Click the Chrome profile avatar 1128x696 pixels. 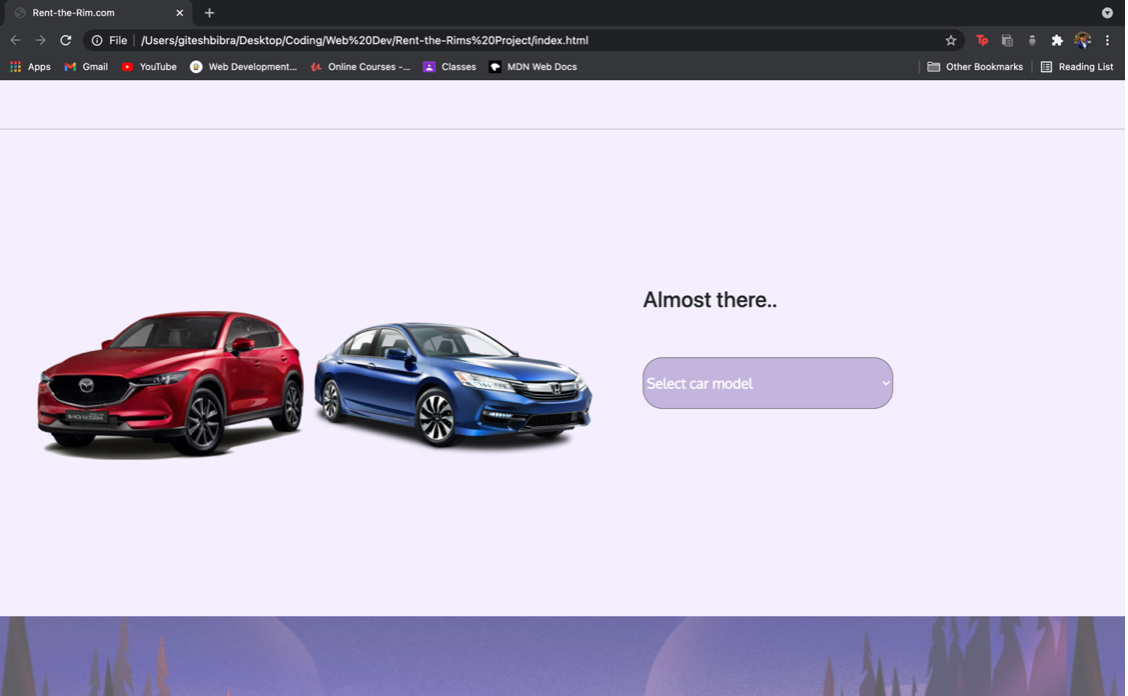click(x=1082, y=40)
